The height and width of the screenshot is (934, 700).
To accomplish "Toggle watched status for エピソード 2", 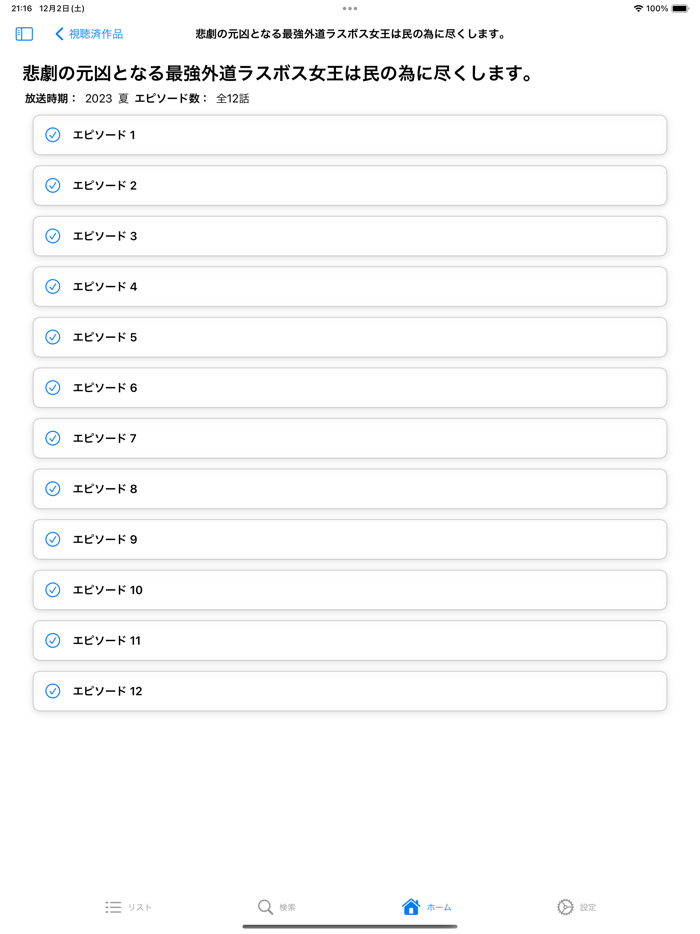I will coord(52,186).
